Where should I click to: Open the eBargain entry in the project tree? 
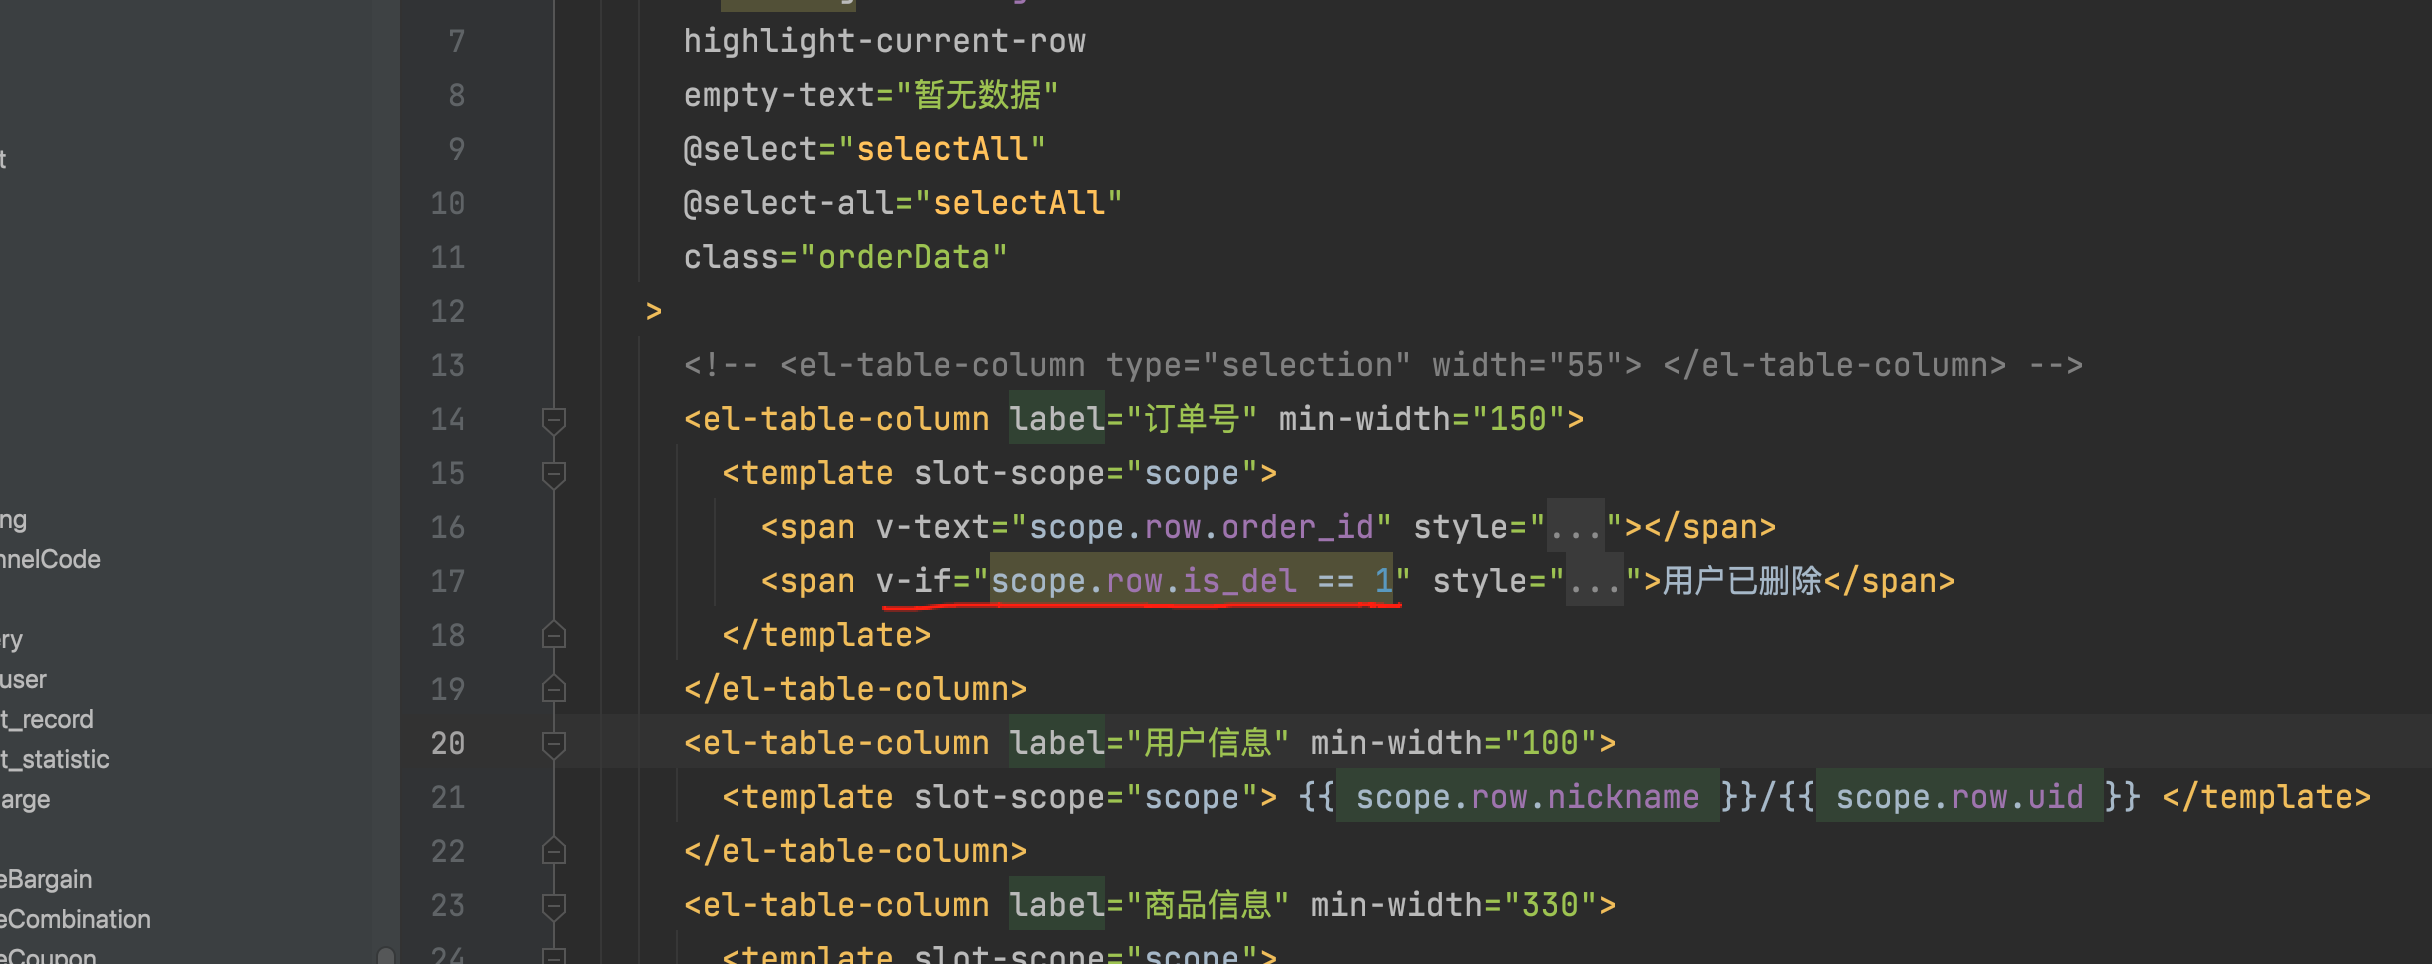[x=46, y=879]
